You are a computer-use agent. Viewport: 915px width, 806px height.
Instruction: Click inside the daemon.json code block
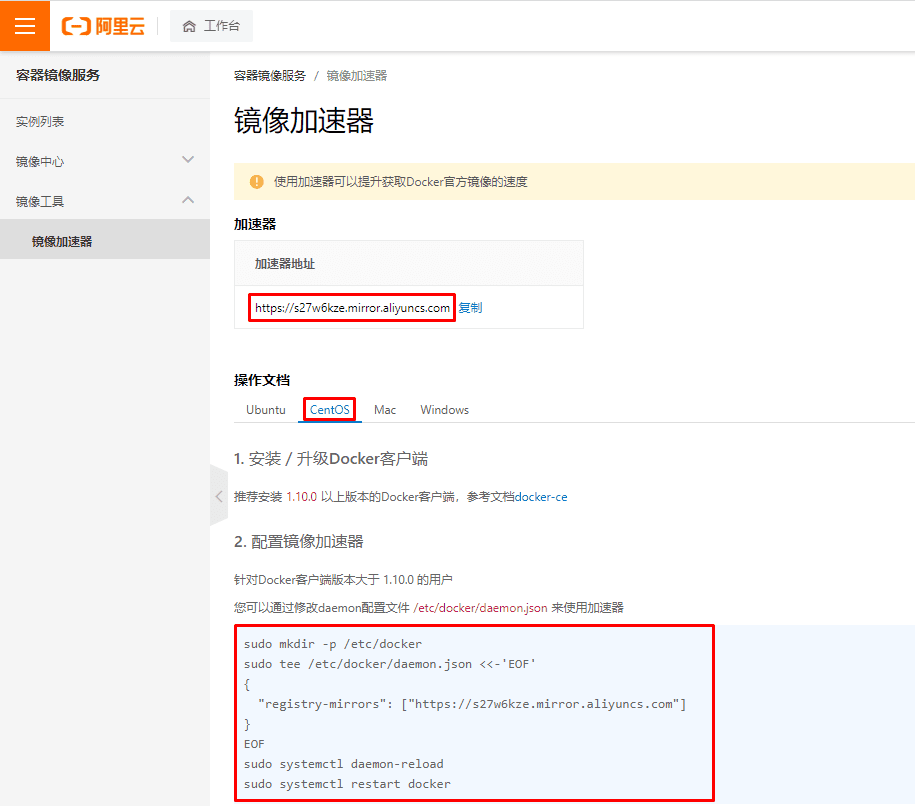point(474,713)
